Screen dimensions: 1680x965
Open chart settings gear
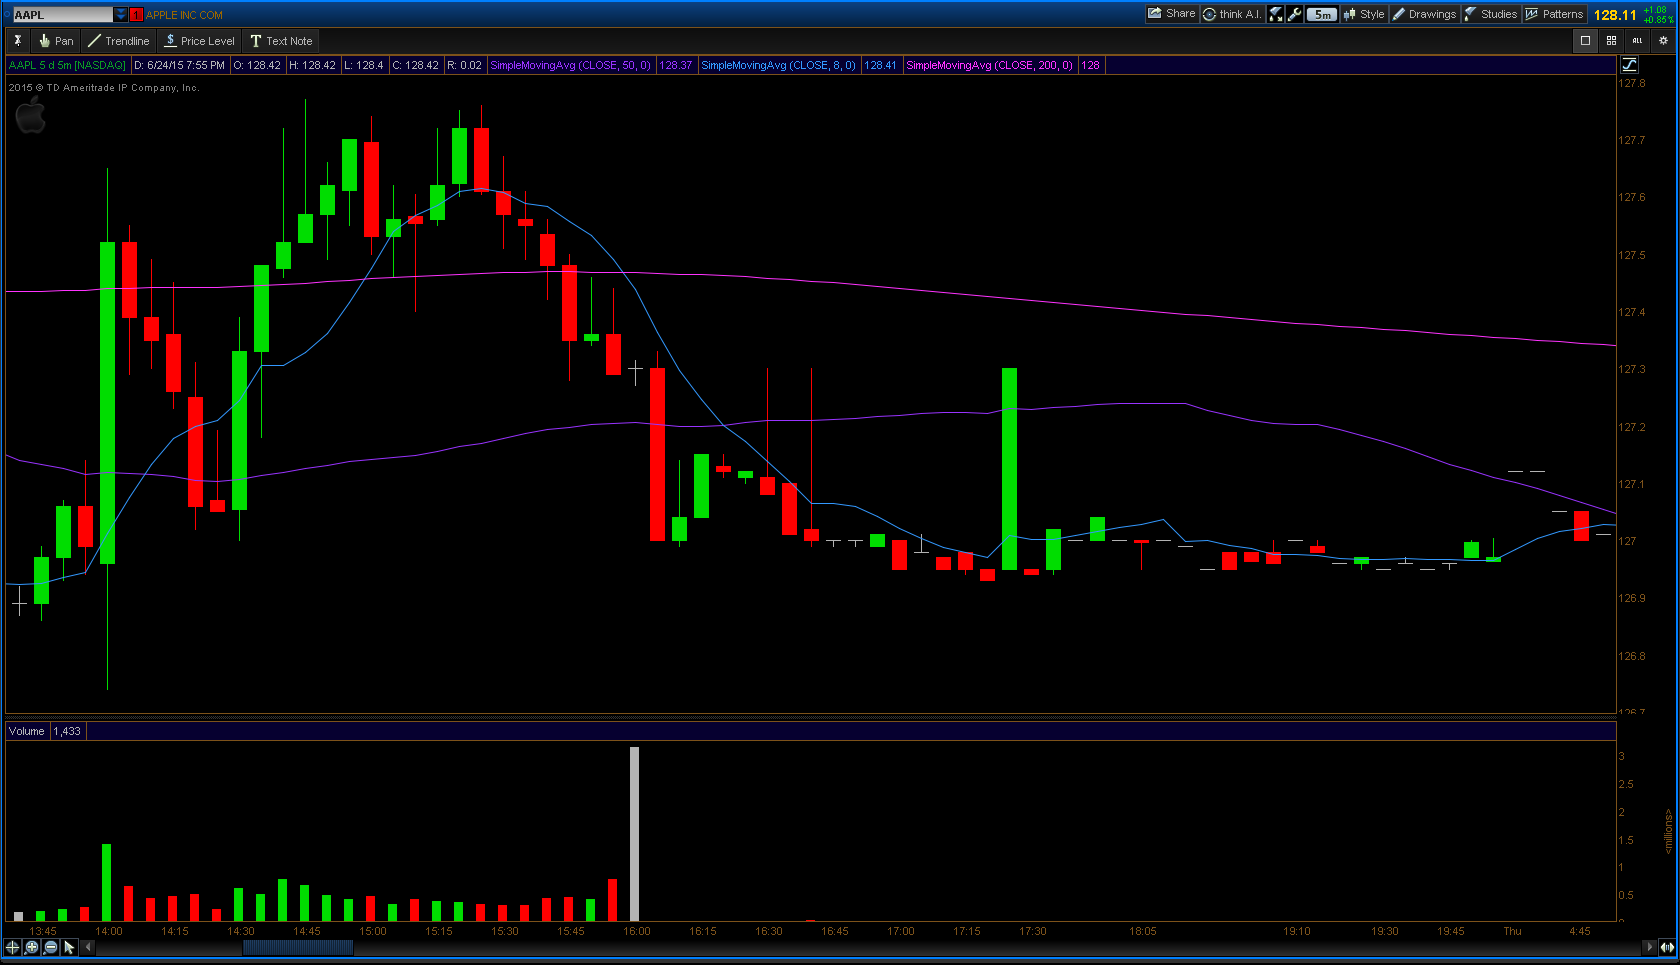tap(1663, 41)
